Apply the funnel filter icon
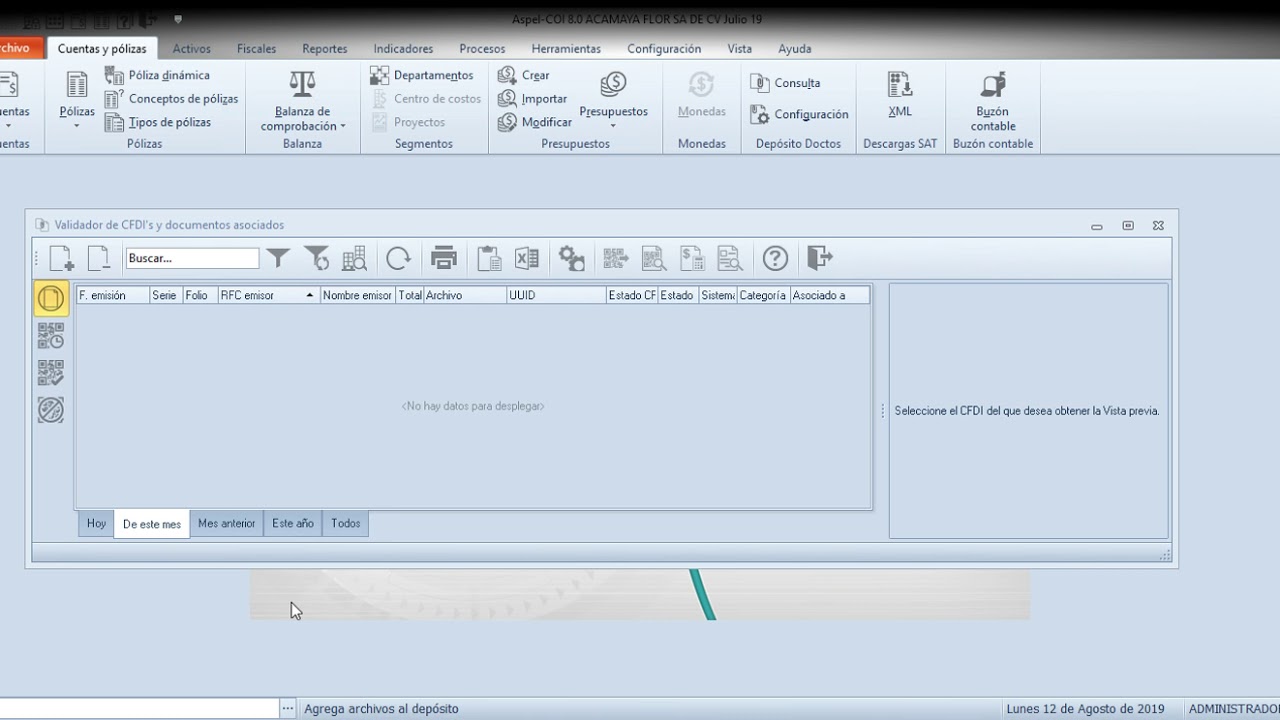 (x=278, y=258)
